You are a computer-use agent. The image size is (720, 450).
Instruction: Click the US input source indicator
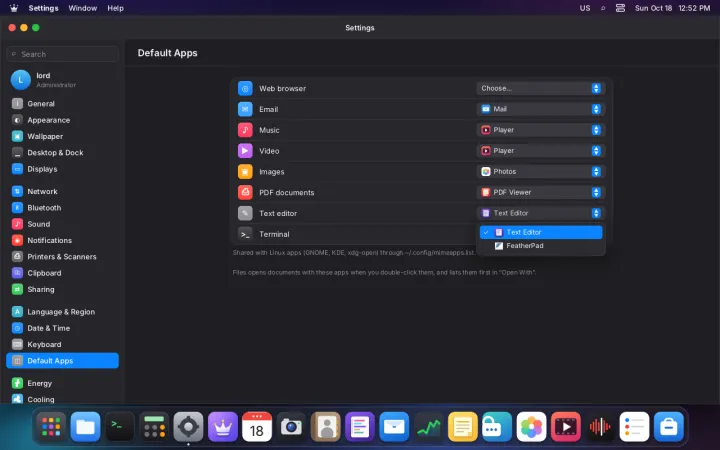[585, 8]
